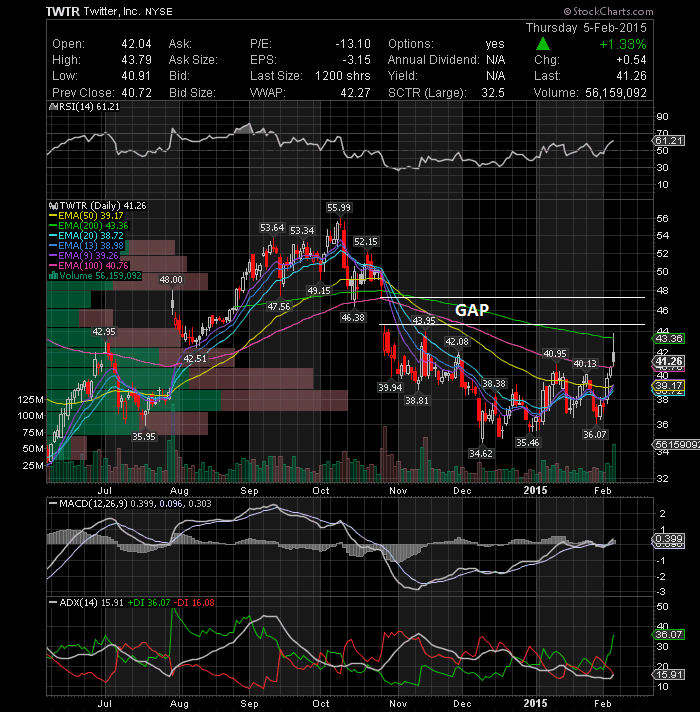Click the 38.38 price label
700x712 pixels.
tap(493, 384)
